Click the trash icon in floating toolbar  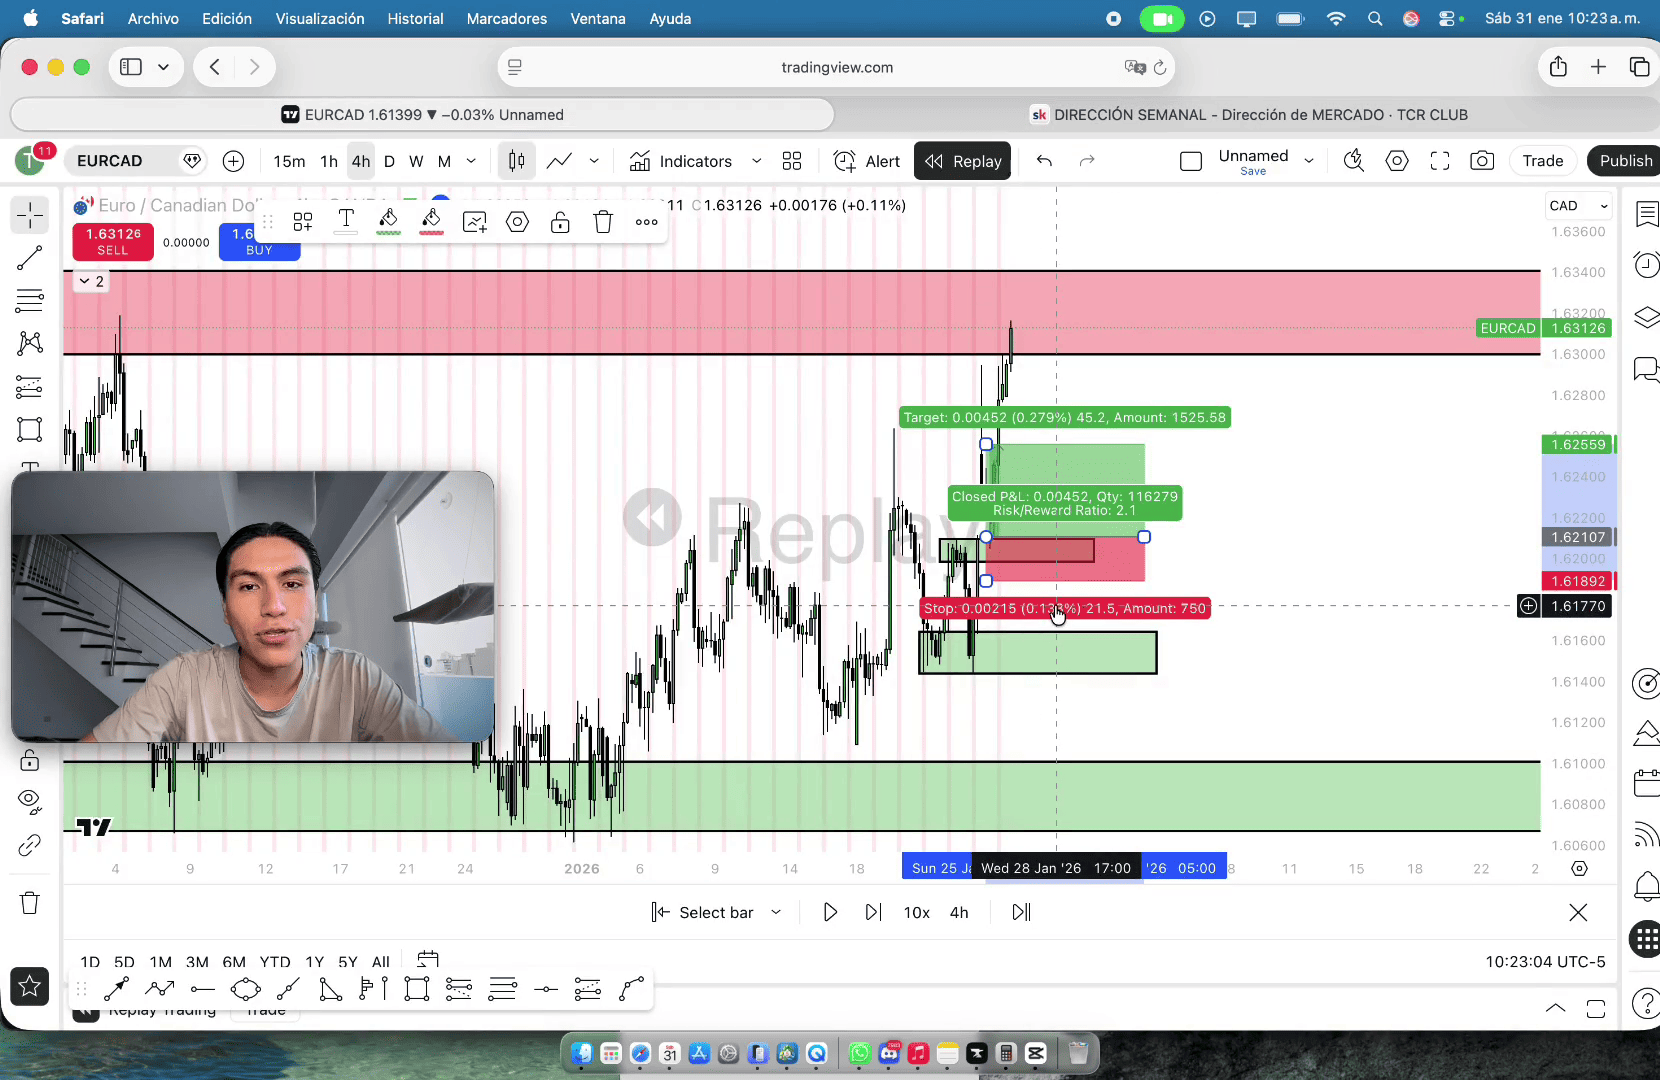pos(603,222)
